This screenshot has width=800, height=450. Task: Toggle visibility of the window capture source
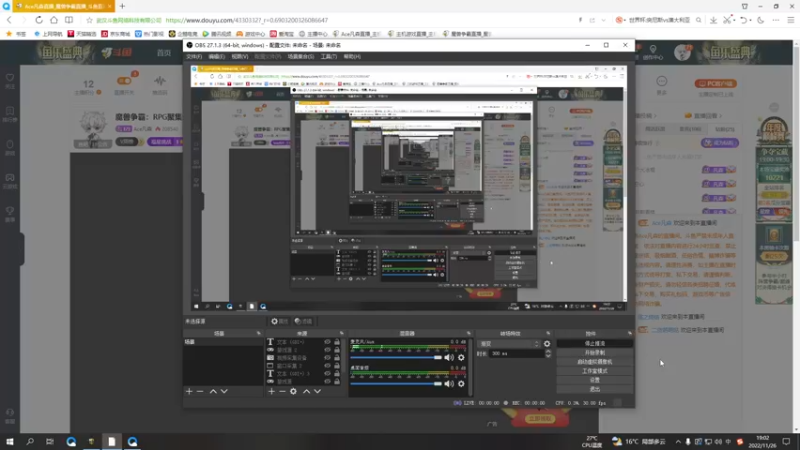pyautogui.click(x=328, y=366)
